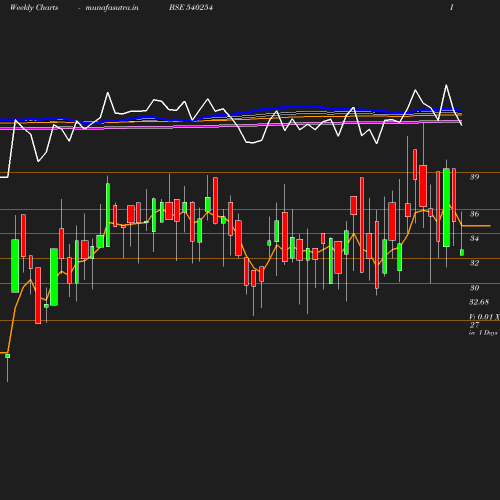Click the 'in 1 Days' text
Viewport: 500px width, 500px height.
(483, 333)
